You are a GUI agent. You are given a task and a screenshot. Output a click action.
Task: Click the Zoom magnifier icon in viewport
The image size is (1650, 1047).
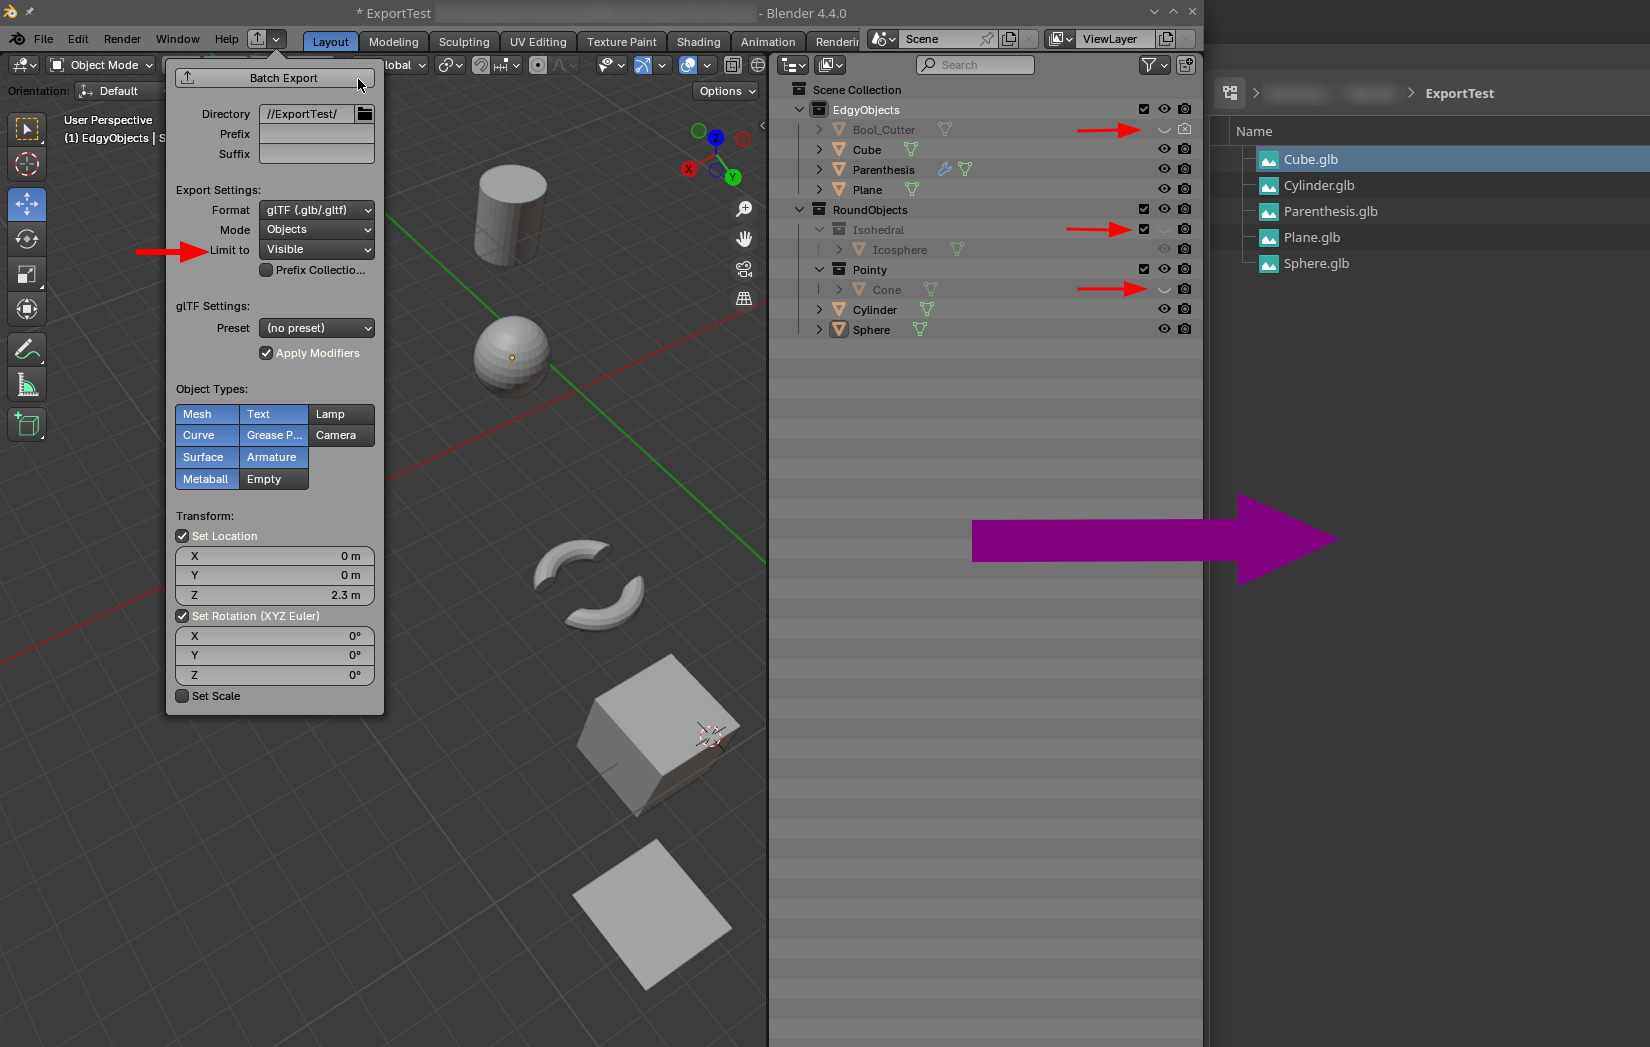[x=744, y=209]
